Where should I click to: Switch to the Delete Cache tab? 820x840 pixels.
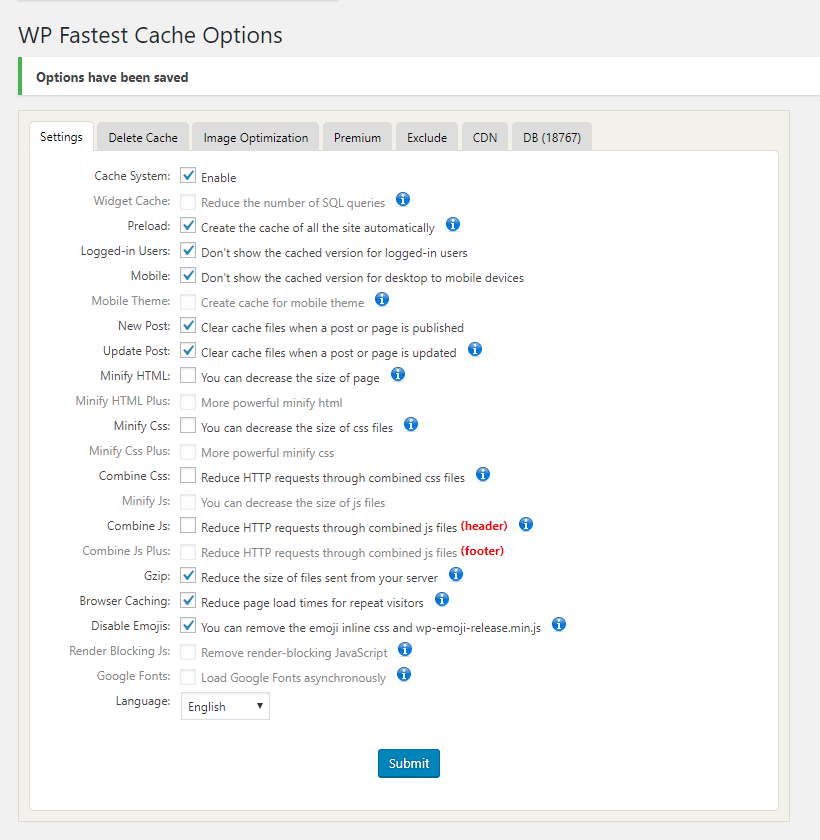coord(143,137)
